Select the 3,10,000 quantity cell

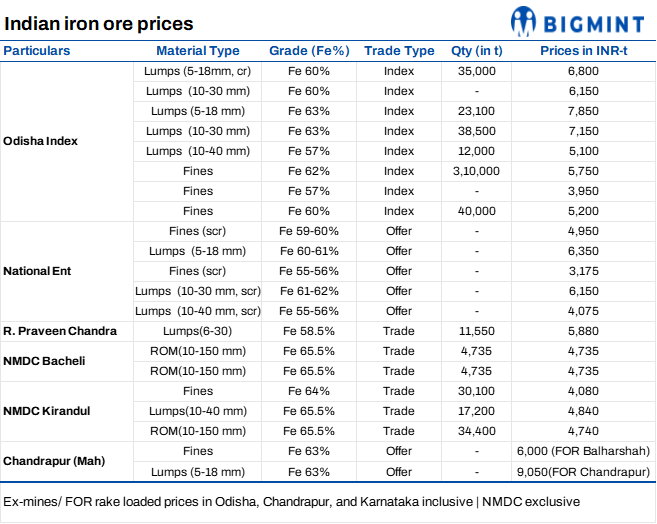pyautogui.click(x=476, y=171)
